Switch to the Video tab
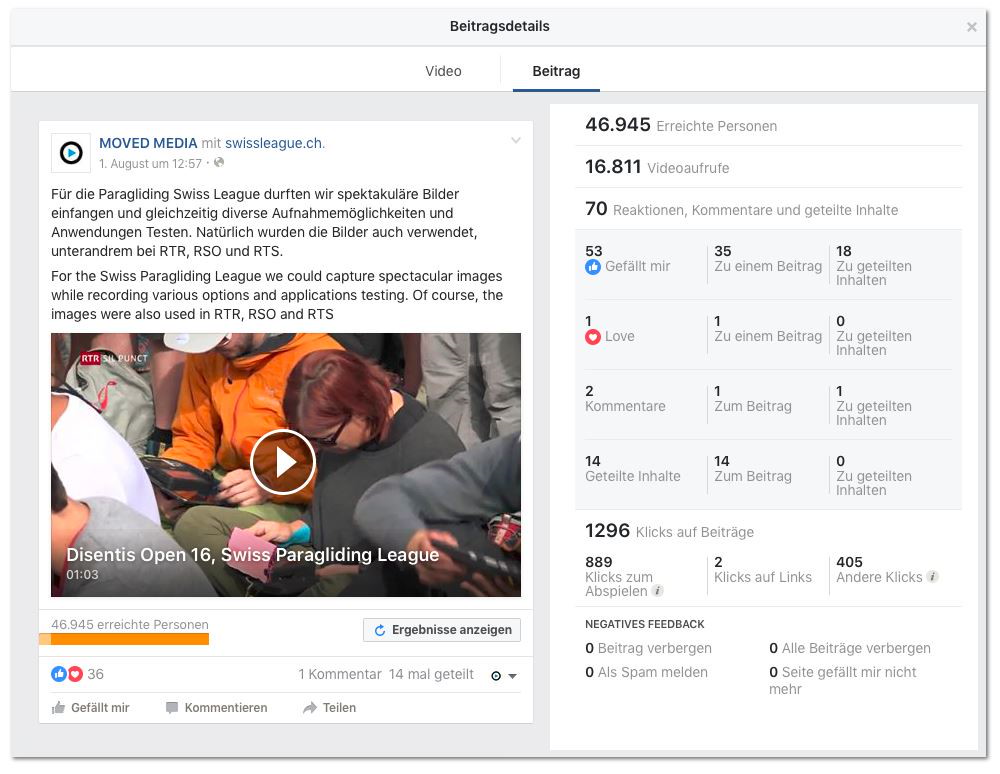This screenshot has height=774, width=1000. click(x=443, y=71)
